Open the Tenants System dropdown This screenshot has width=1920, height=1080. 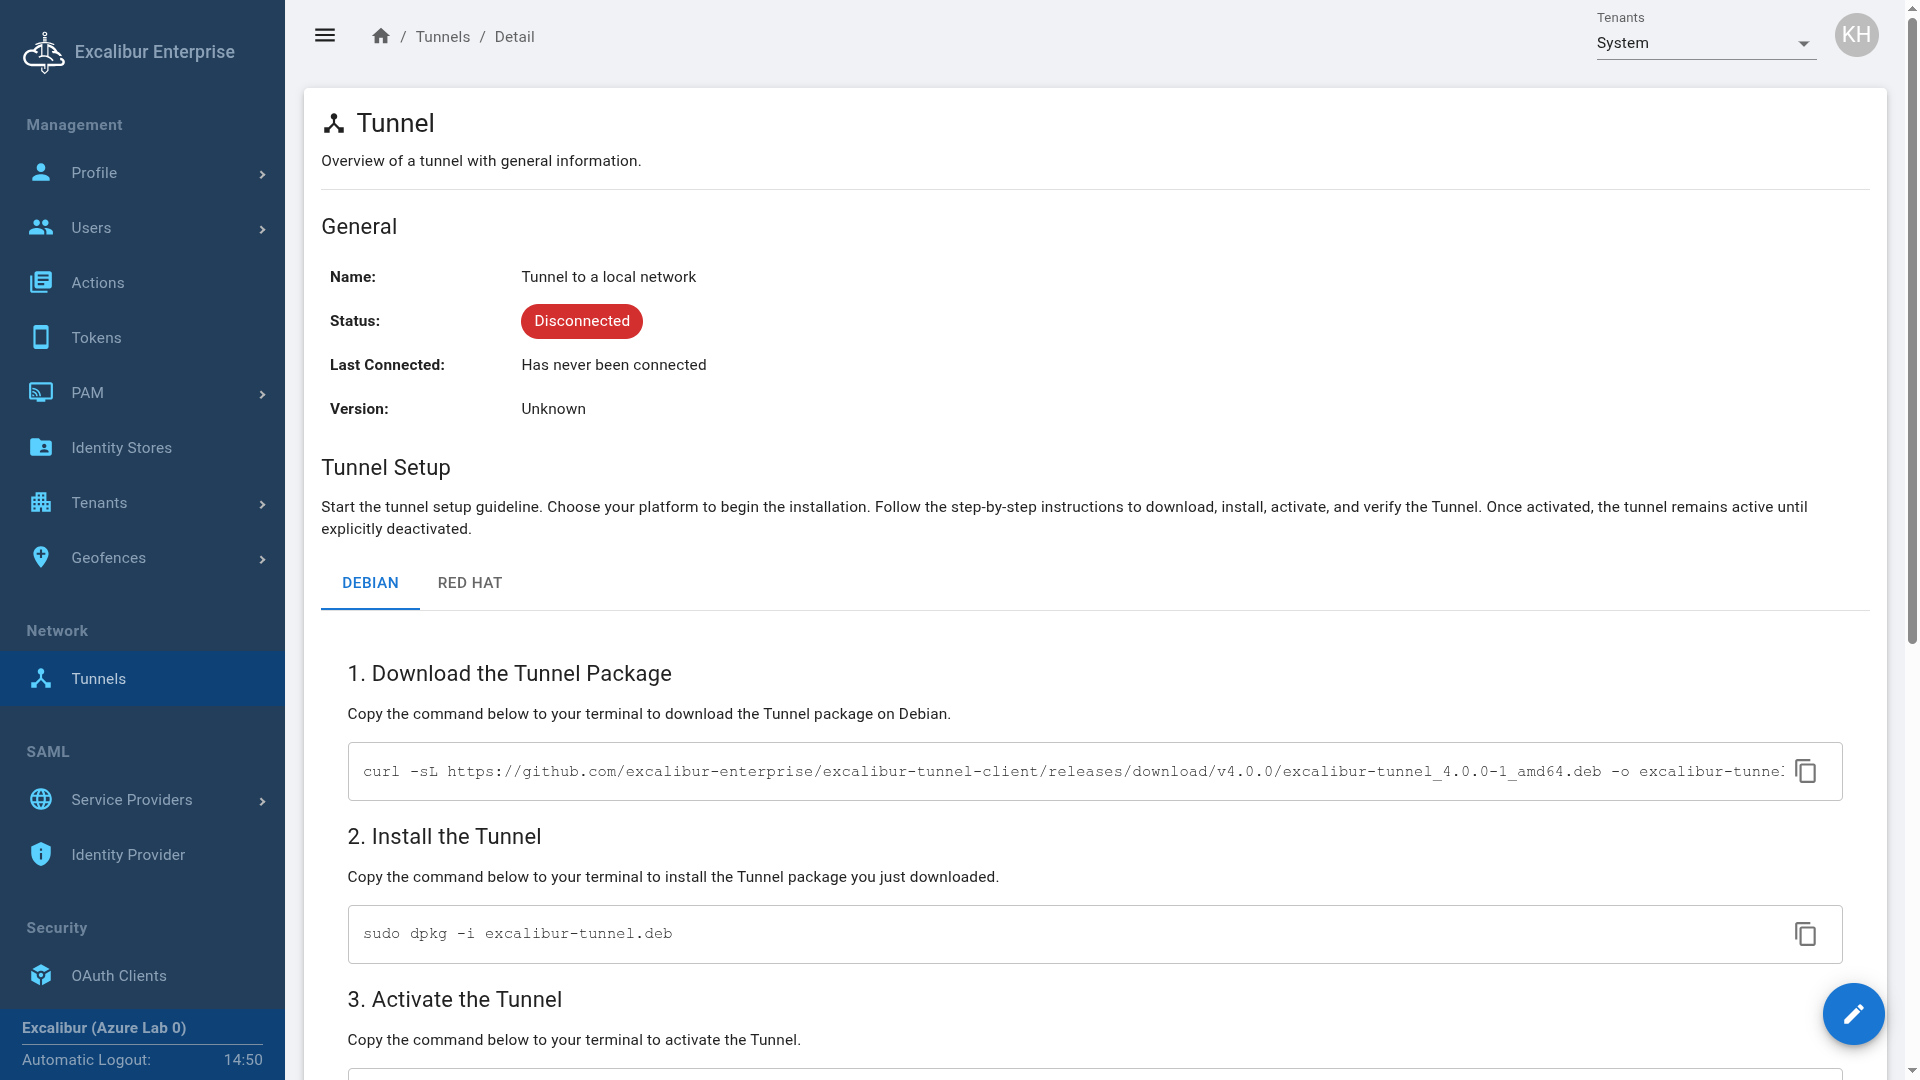[1705, 43]
